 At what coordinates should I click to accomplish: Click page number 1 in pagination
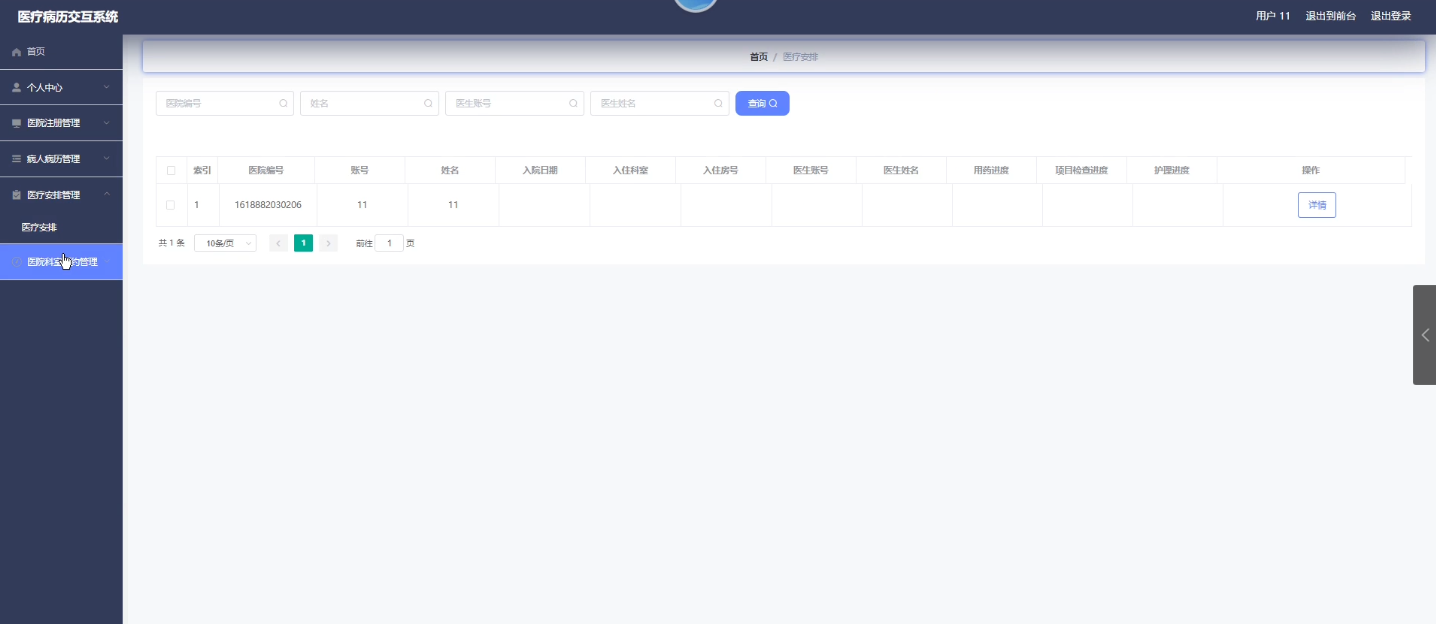coord(303,243)
